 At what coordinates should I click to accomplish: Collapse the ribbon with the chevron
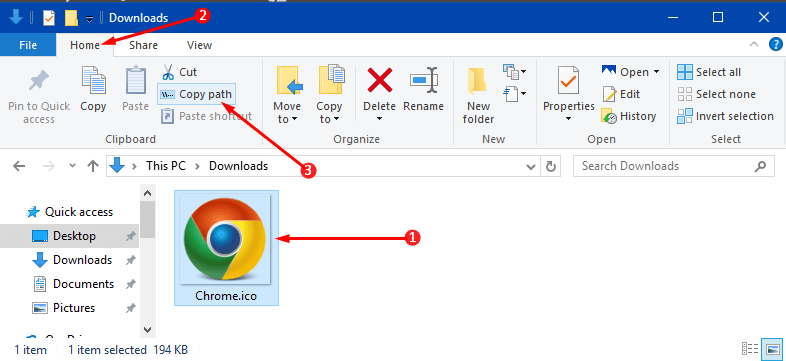[753, 45]
